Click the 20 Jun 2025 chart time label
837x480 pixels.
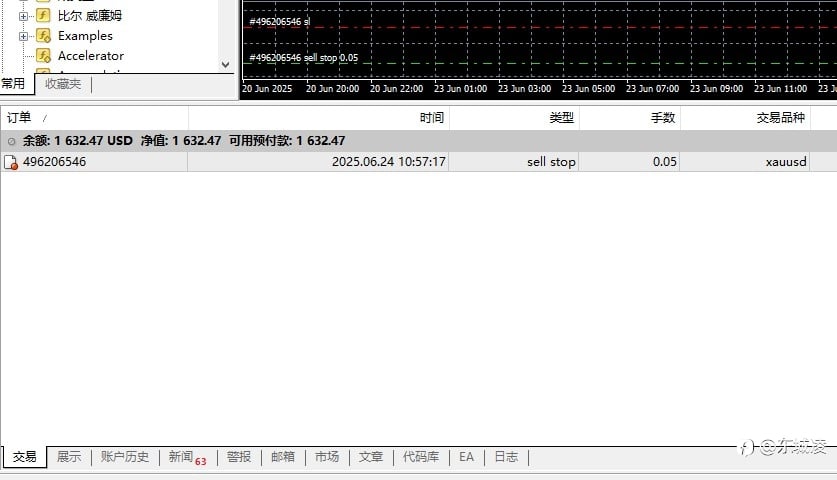267,89
